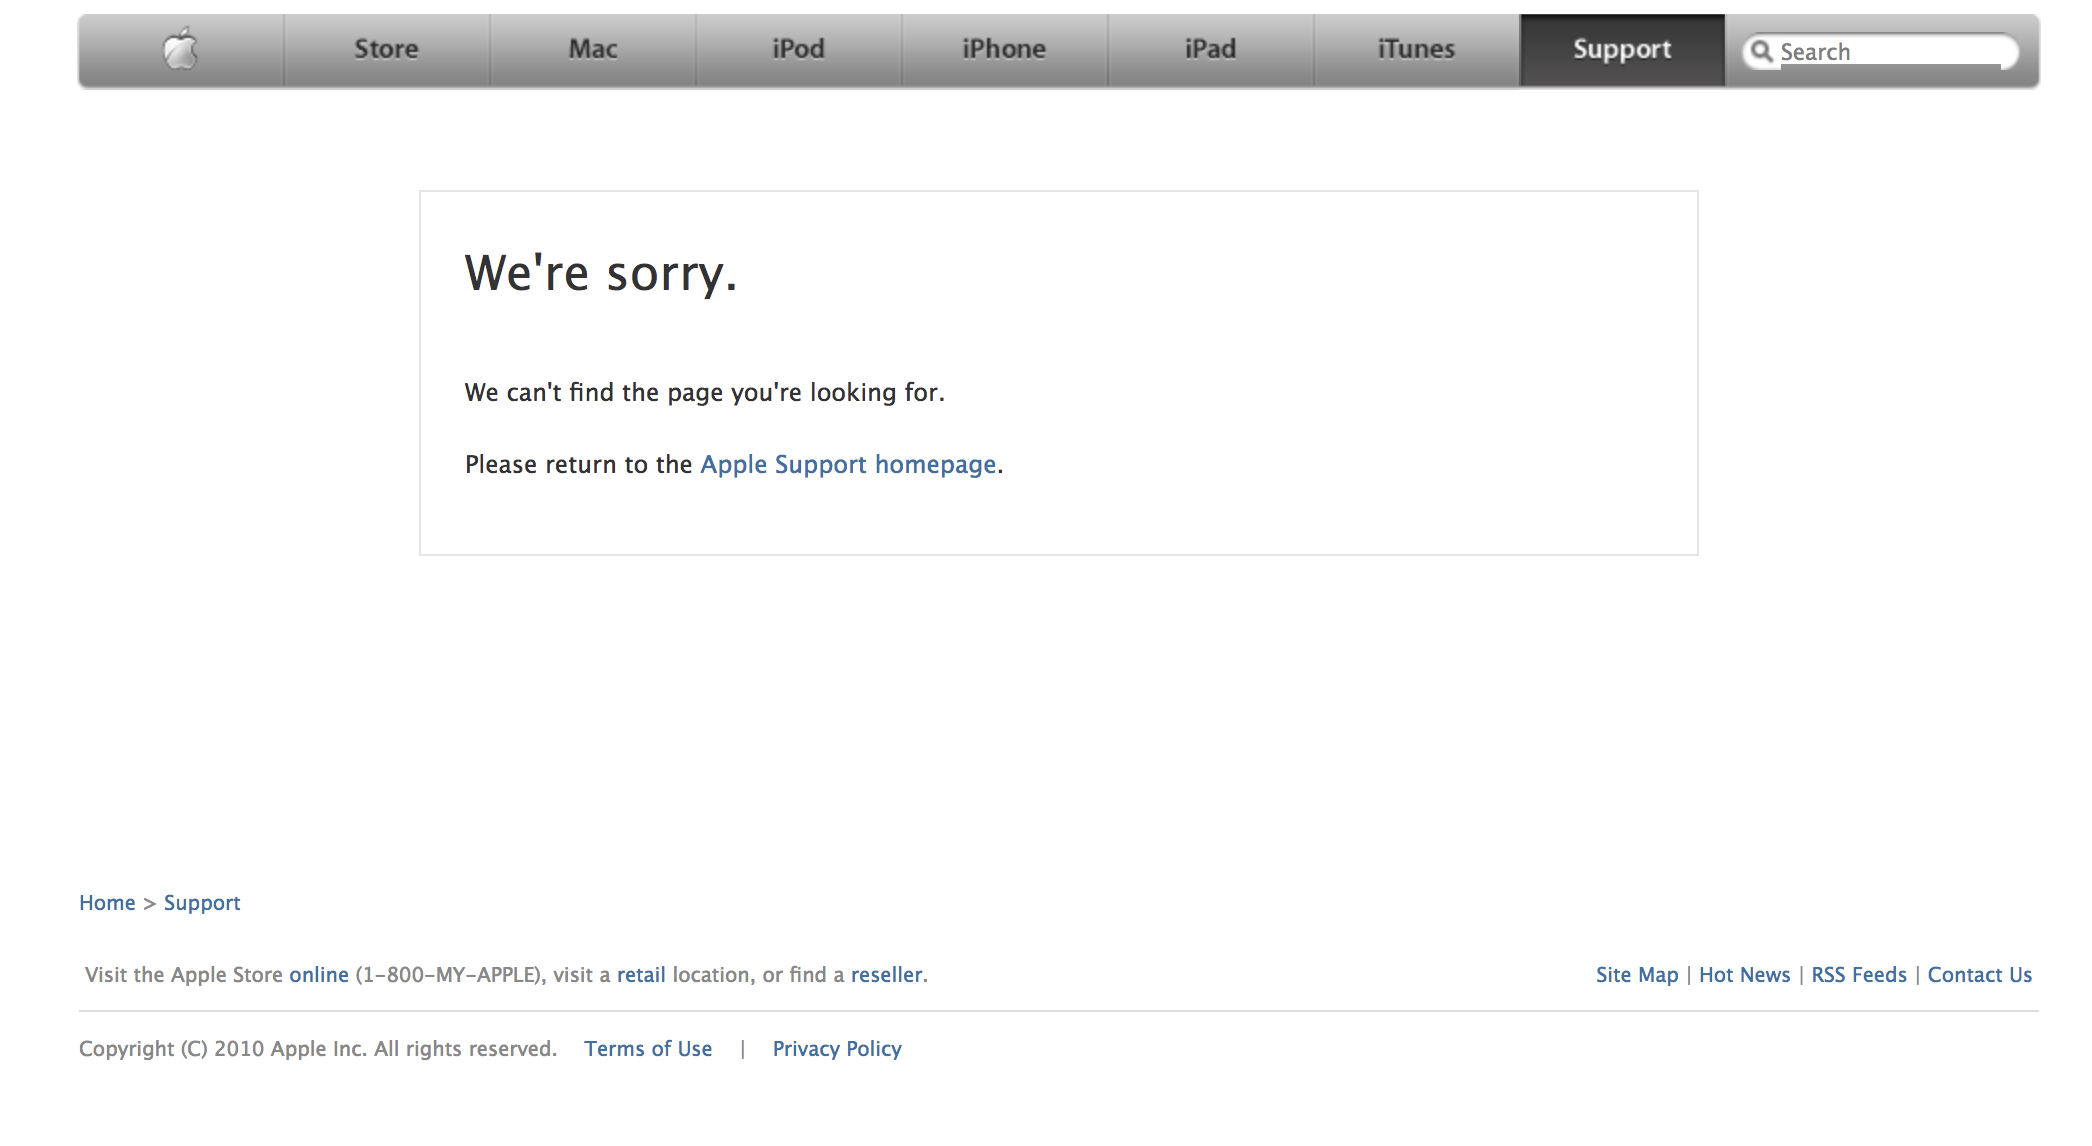The height and width of the screenshot is (1146, 2092).
Task: Switch to the iTunes tab
Action: point(1417,50)
